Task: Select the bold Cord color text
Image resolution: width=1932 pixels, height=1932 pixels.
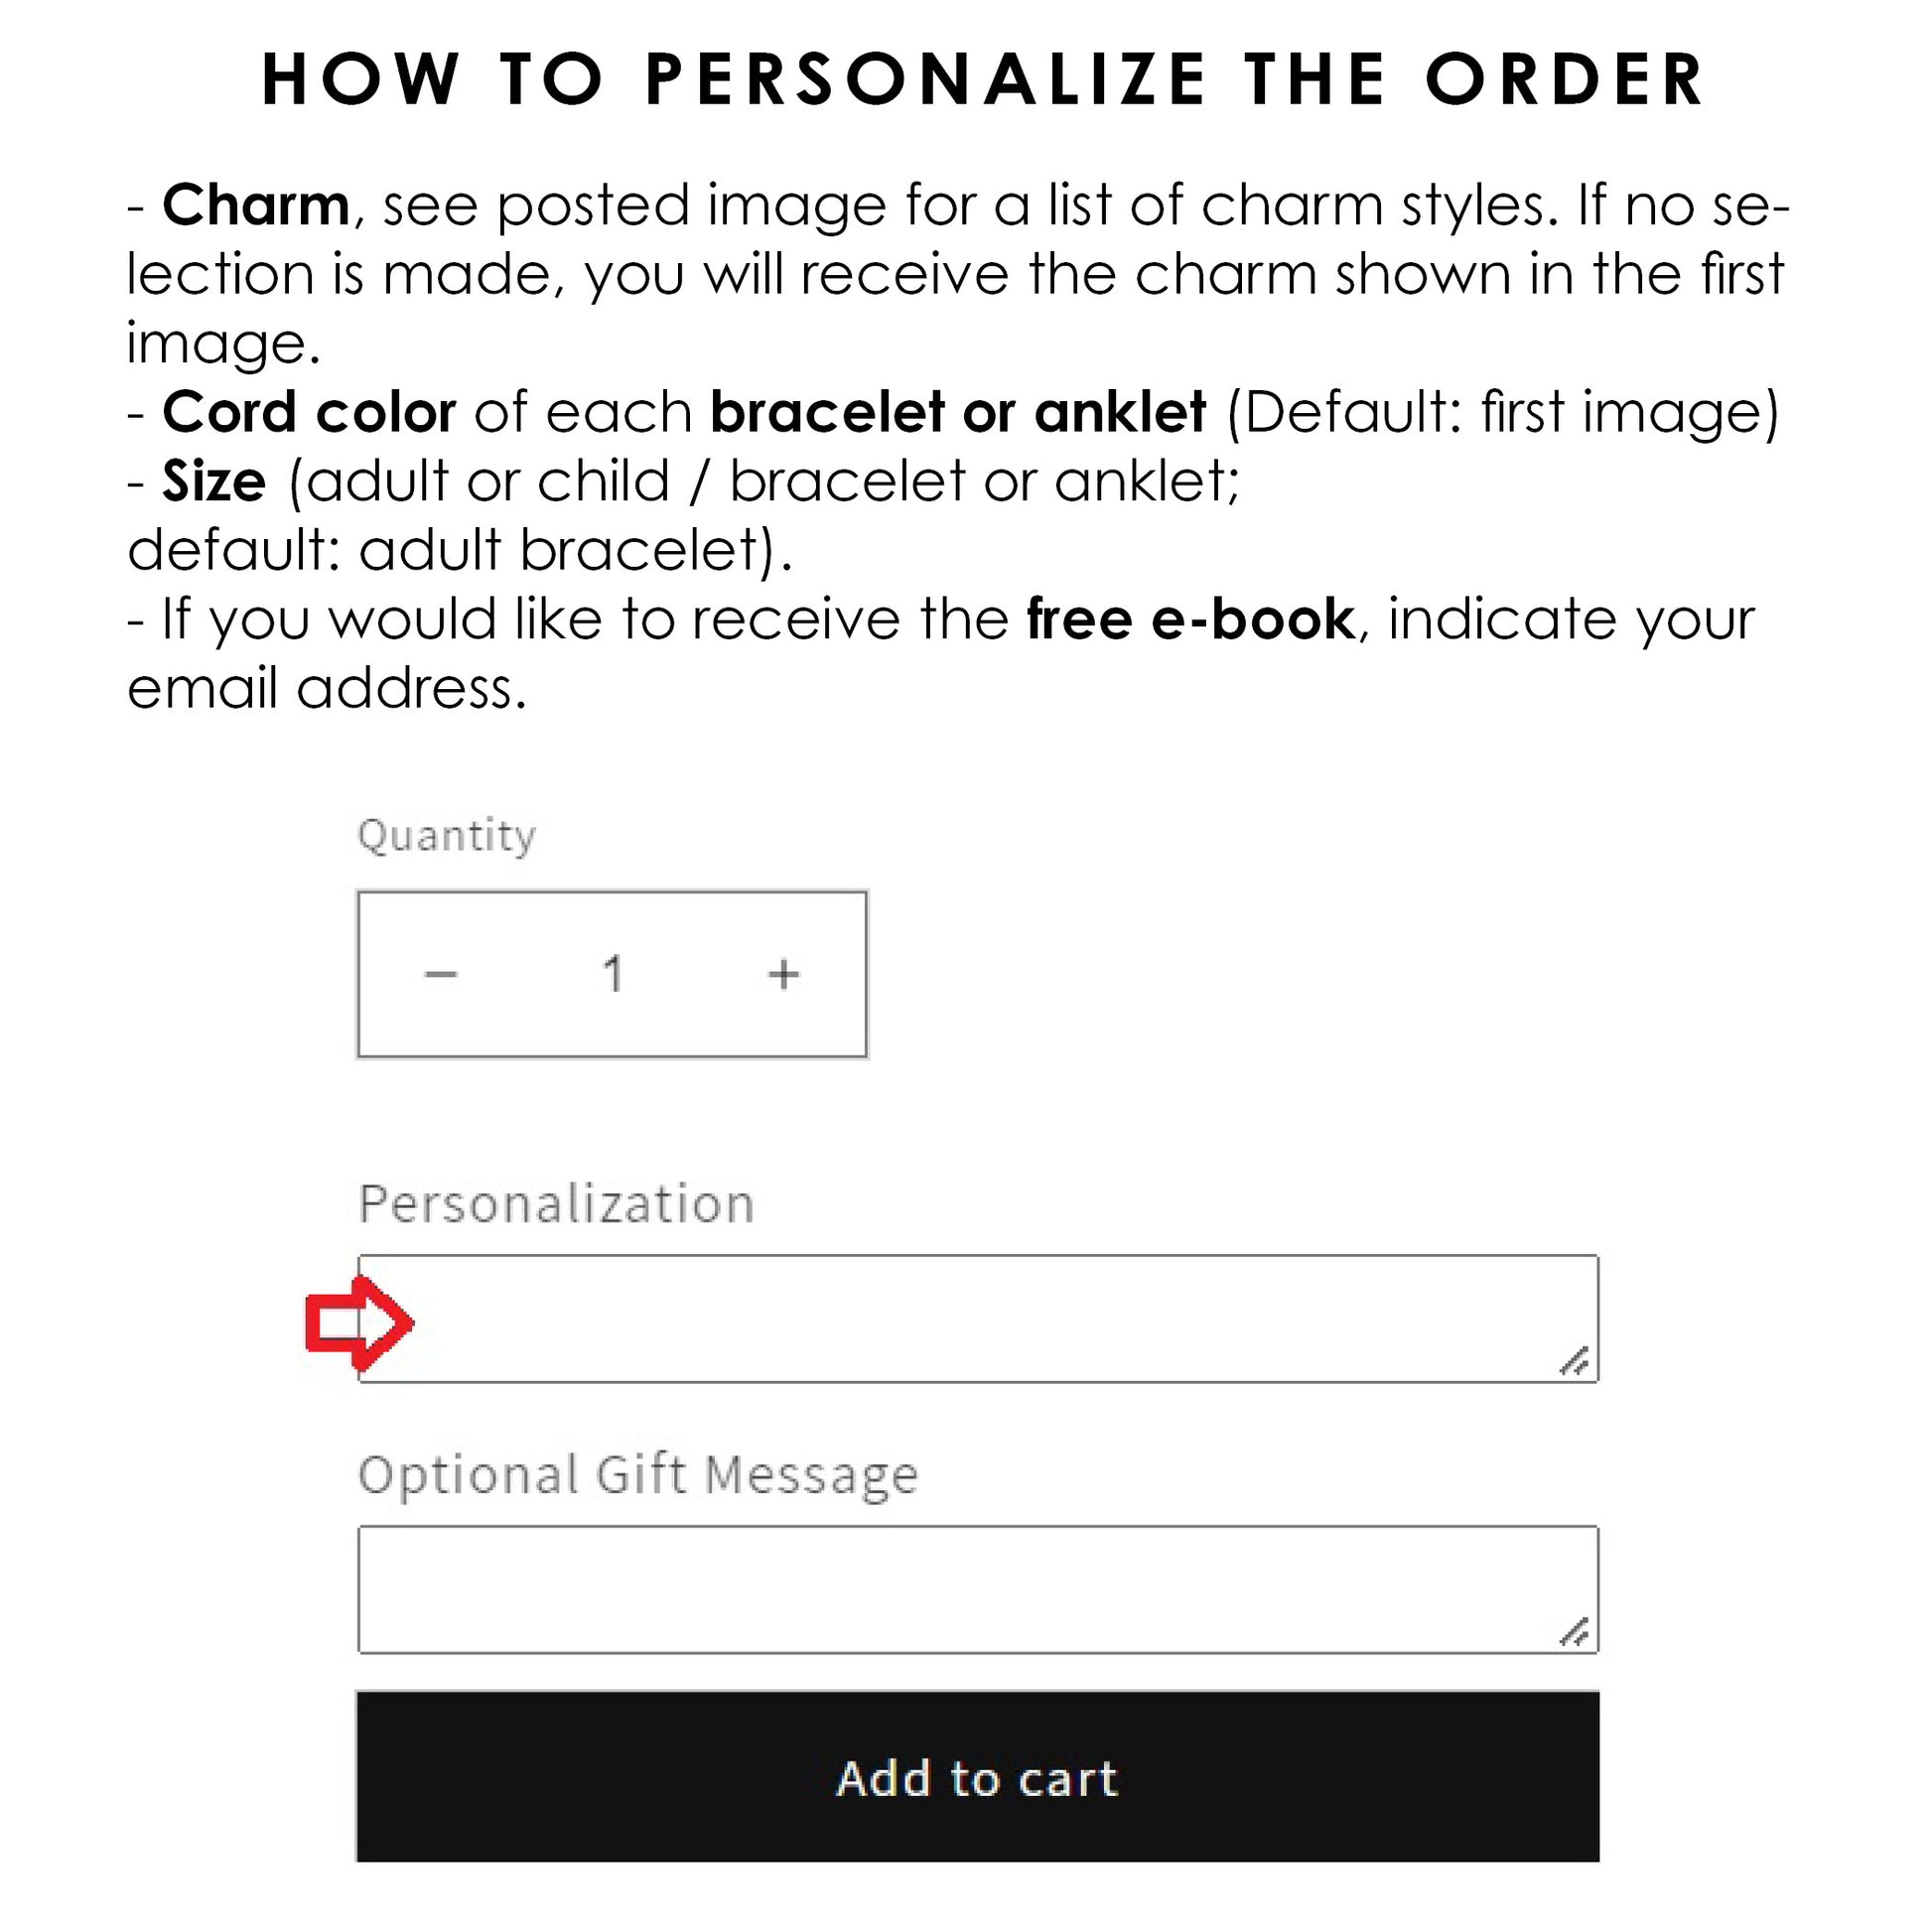Action: (309, 412)
